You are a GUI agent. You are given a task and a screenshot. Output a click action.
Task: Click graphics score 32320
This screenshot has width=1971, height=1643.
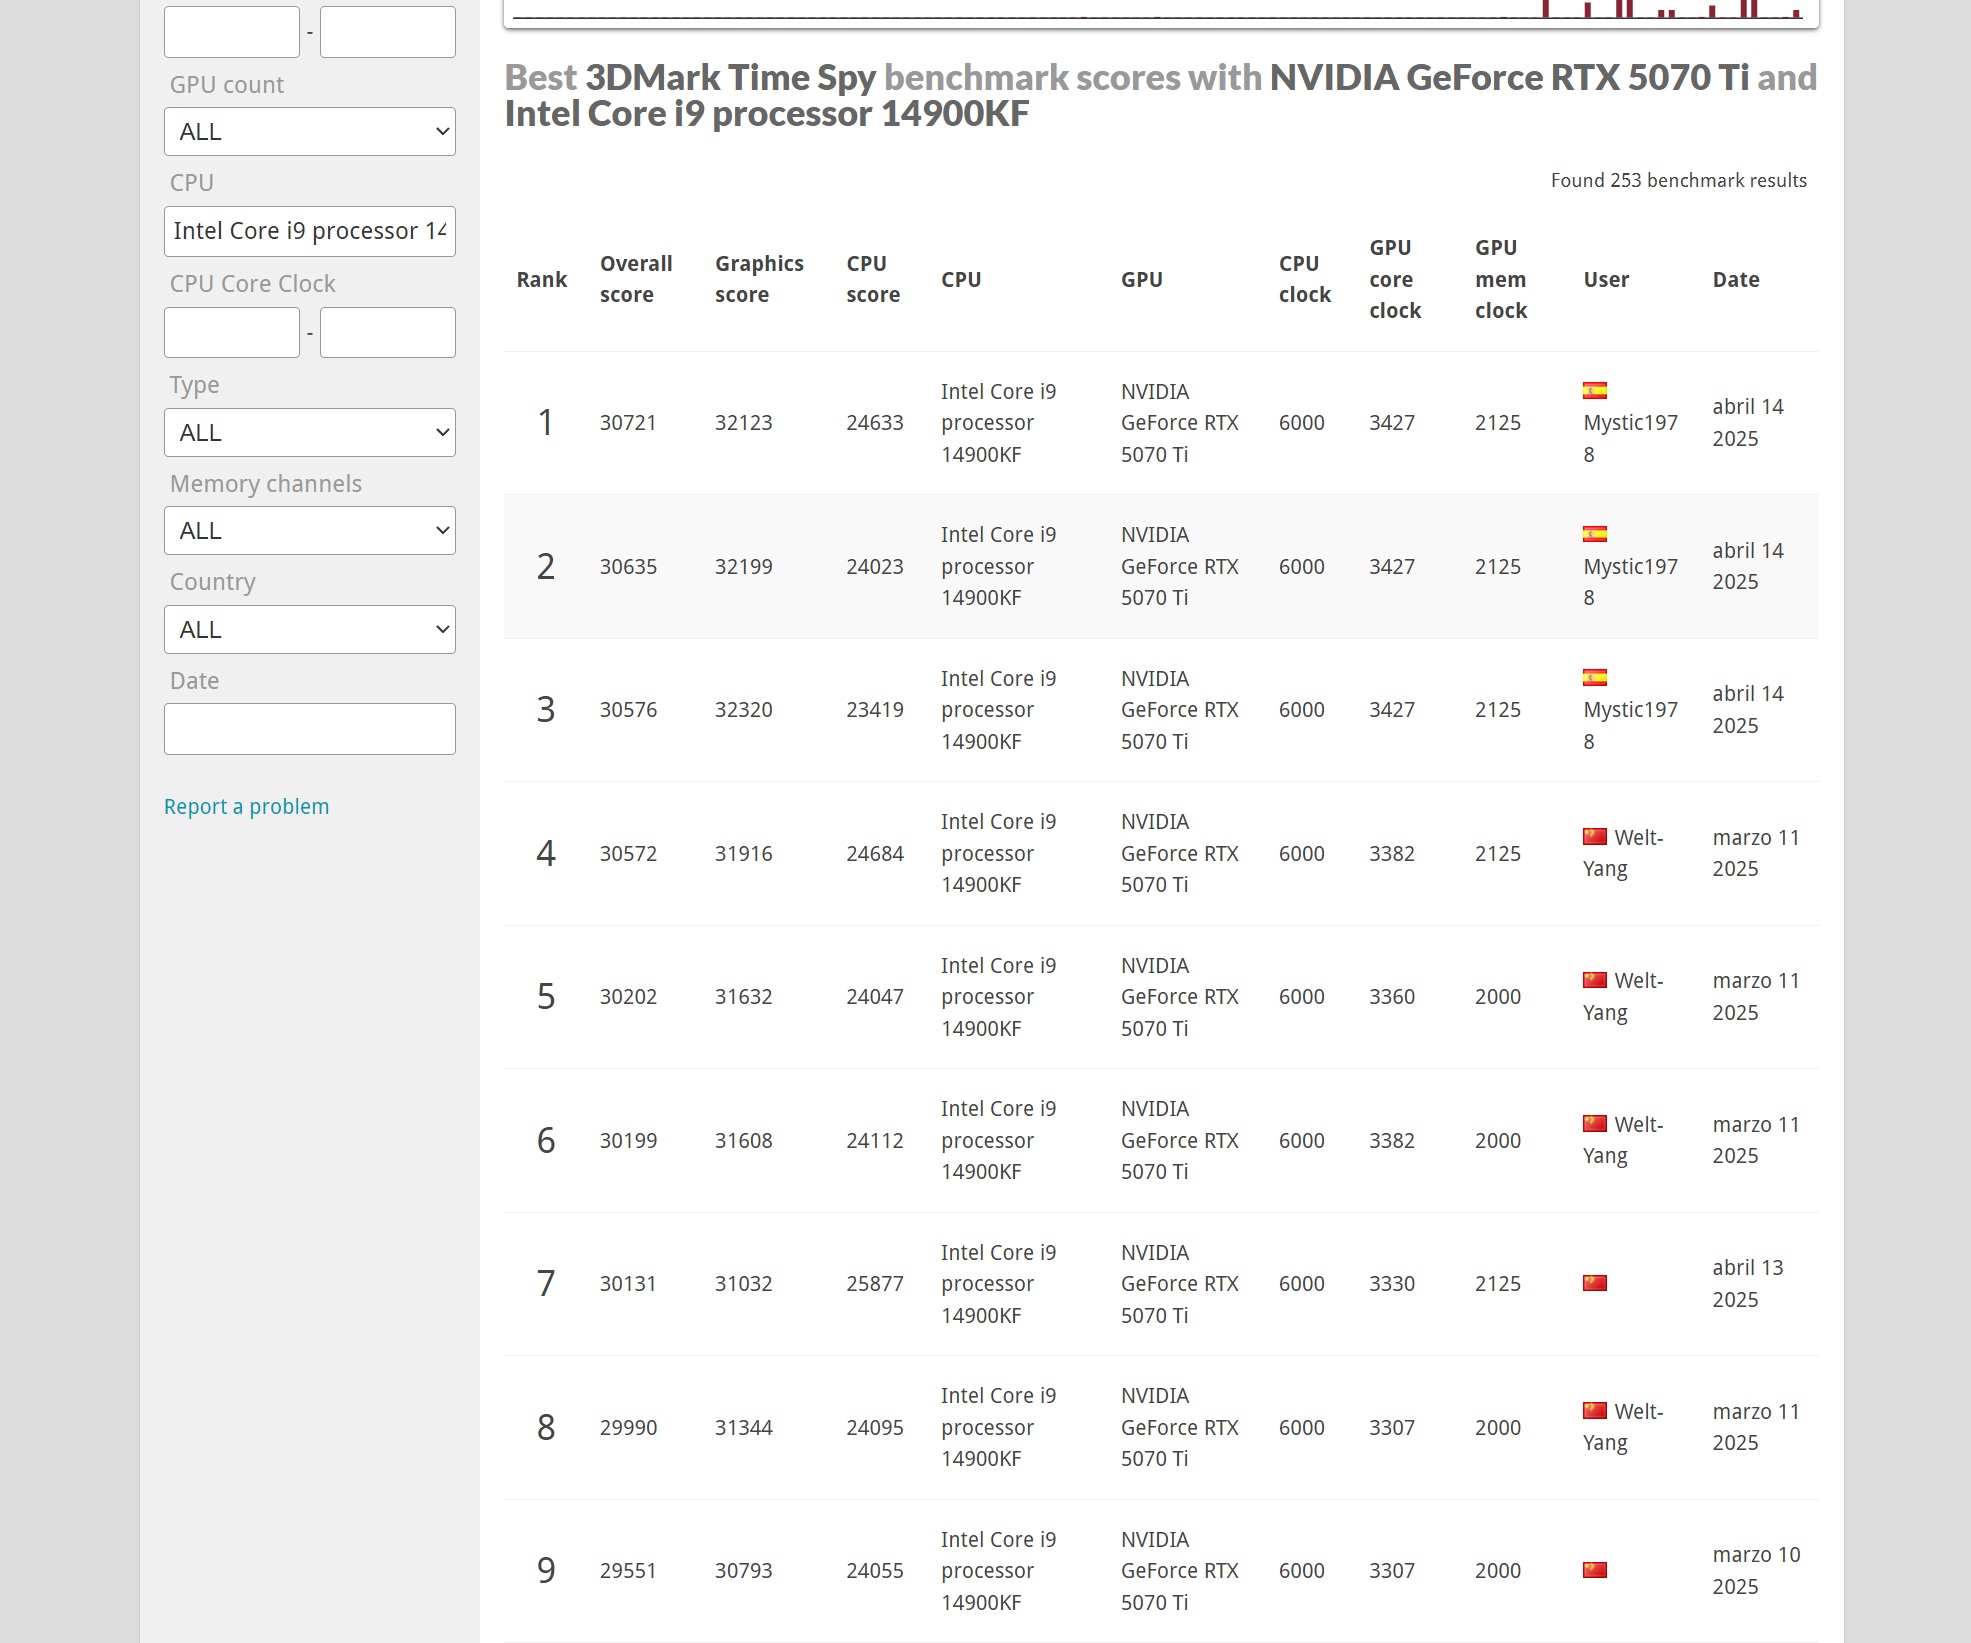pyautogui.click(x=743, y=710)
